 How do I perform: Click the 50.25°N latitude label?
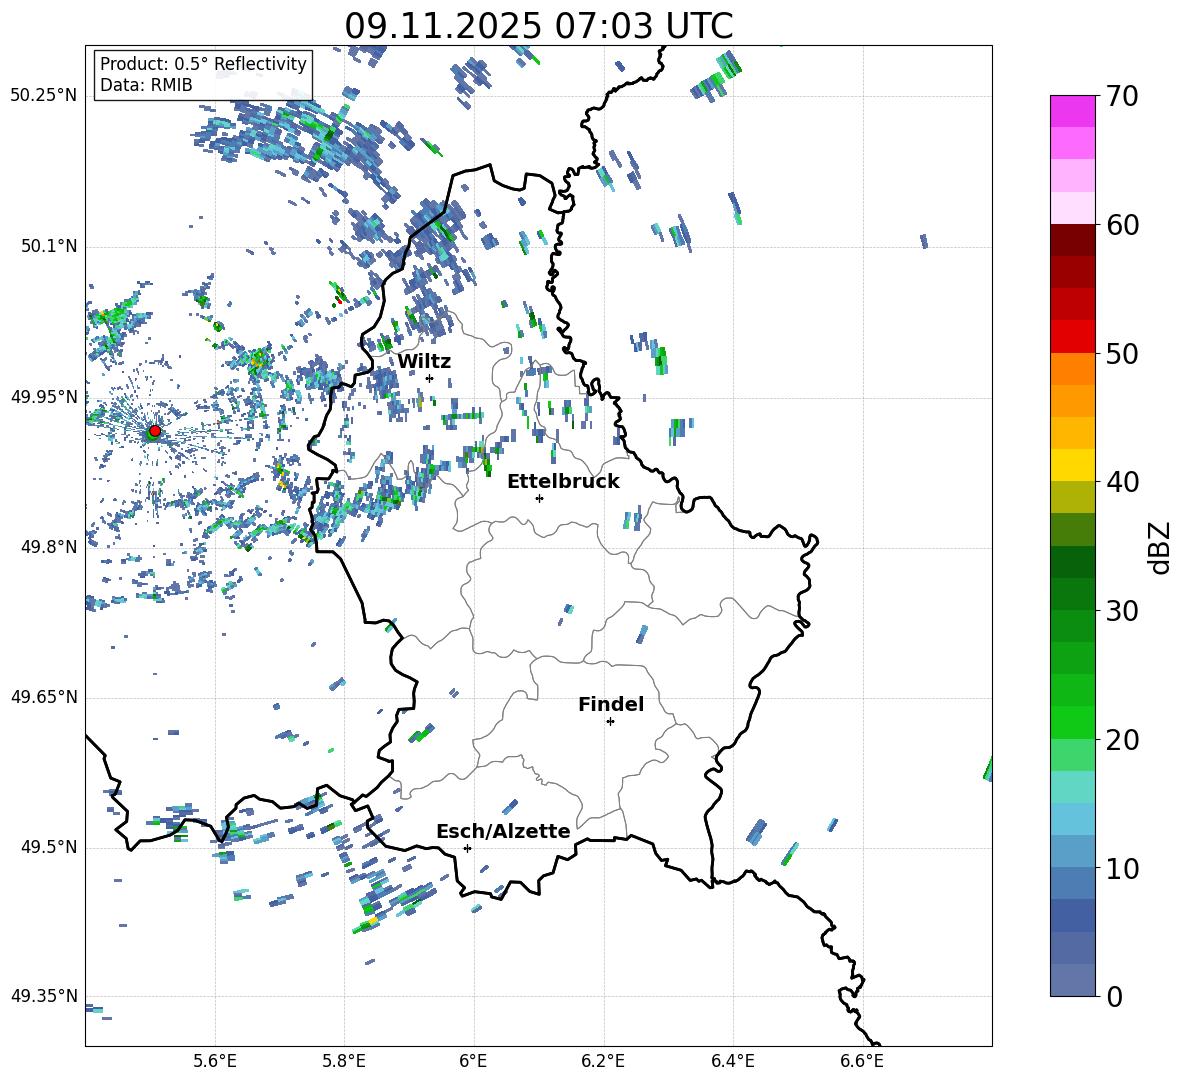pos(44,96)
